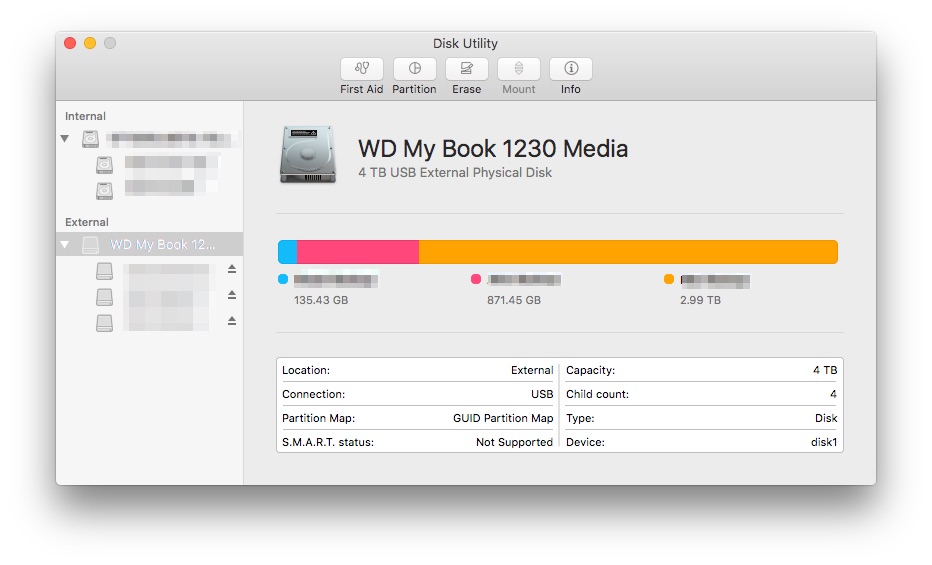Viewport: 932px width, 565px height.
Task: Select the second external volume icon
Action: click(x=105, y=297)
